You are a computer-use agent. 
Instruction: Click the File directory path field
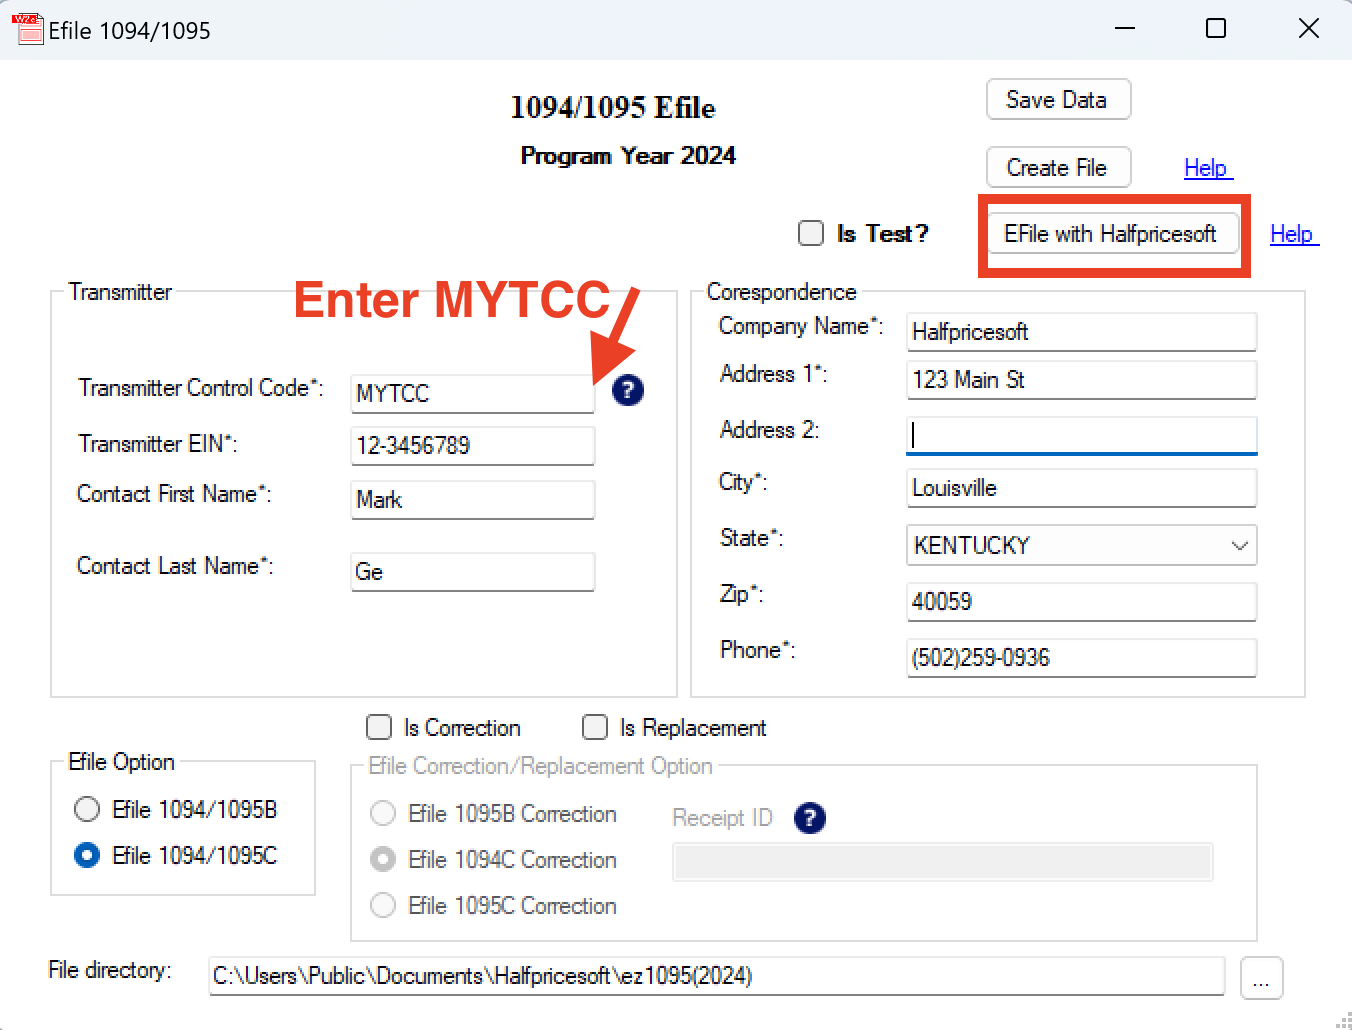point(717,975)
